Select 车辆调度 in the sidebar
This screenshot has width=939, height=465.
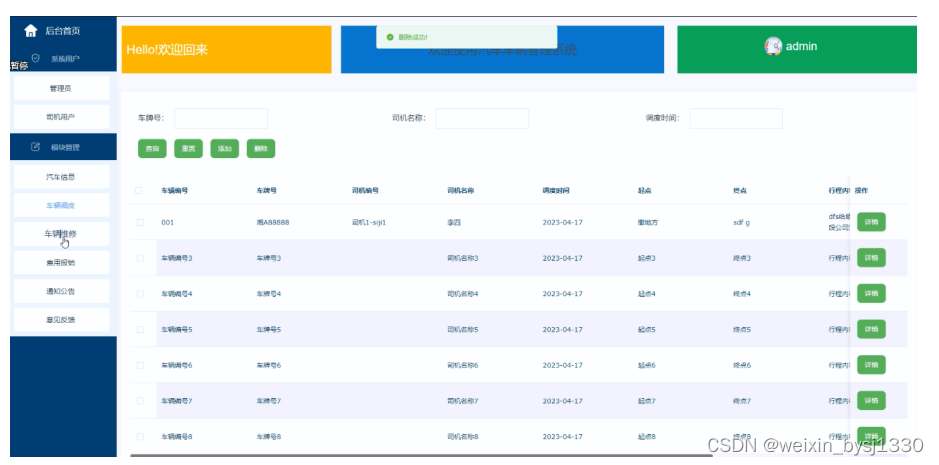pyautogui.click(x=62, y=206)
